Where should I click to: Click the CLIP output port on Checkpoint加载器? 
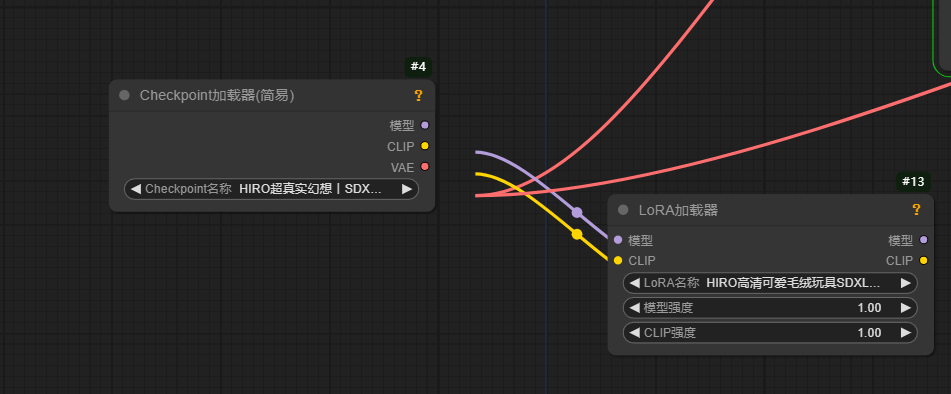click(x=425, y=146)
